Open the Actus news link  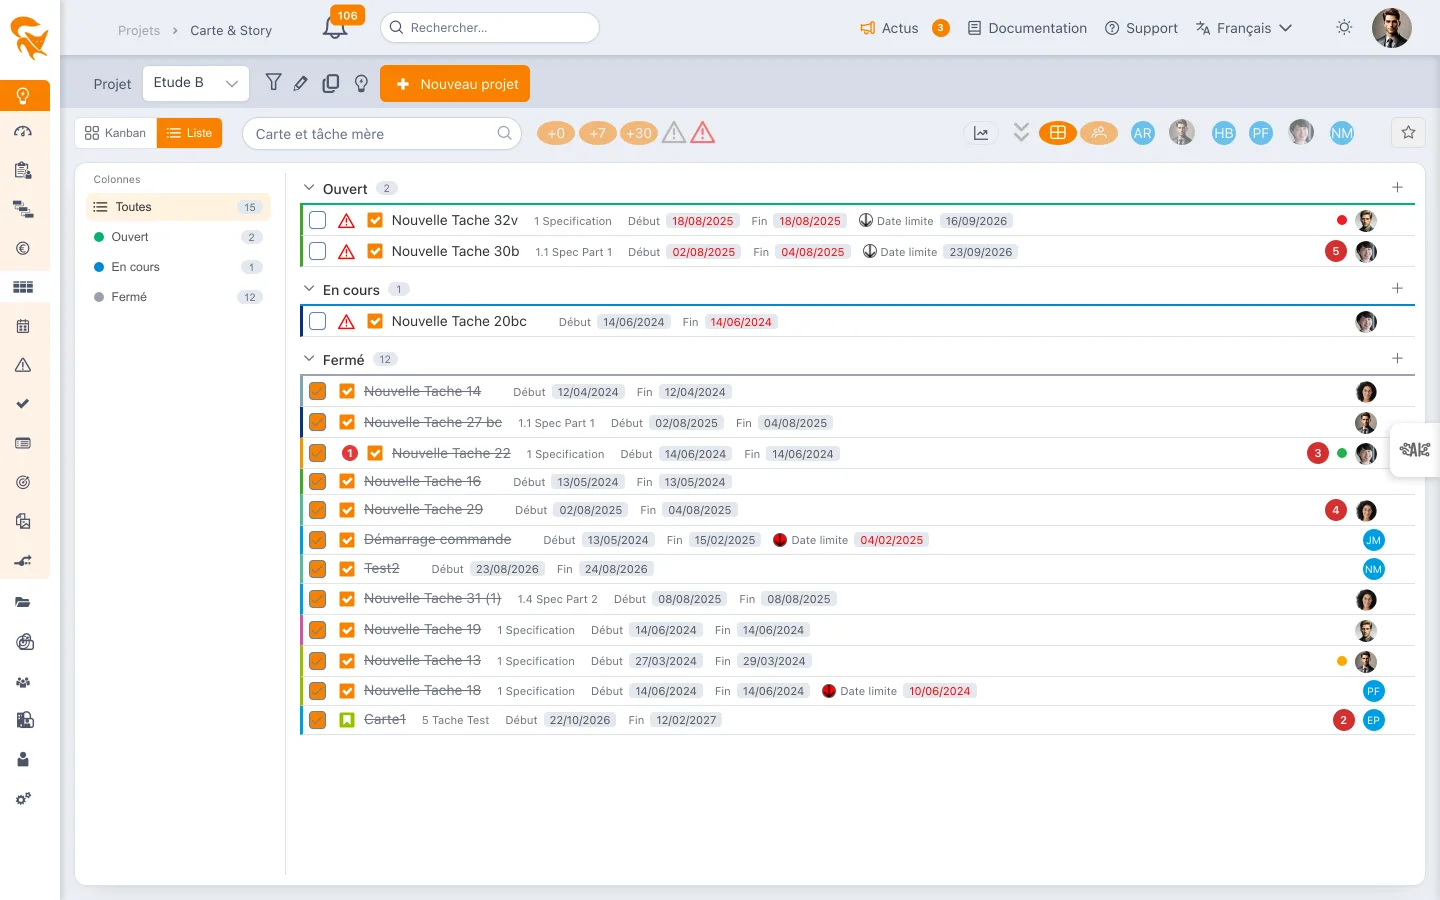coord(889,28)
